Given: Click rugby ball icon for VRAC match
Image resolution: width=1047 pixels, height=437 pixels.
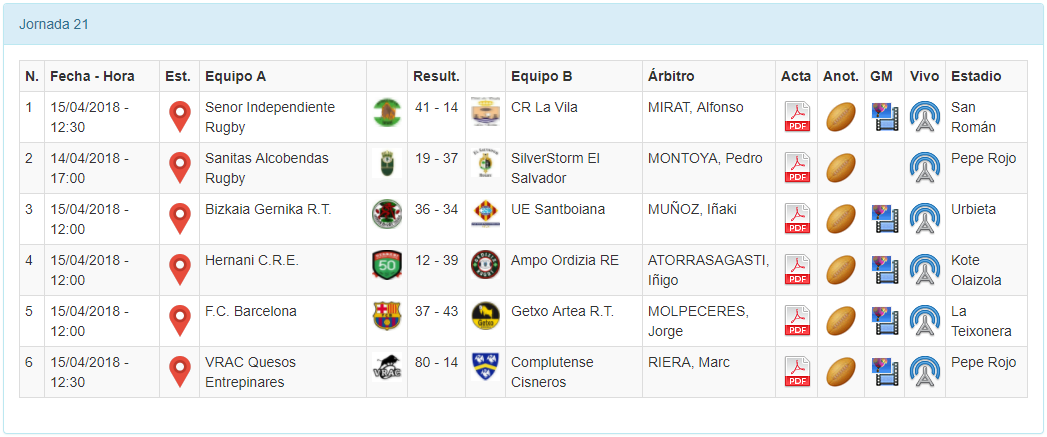Looking at the screenshot, I should (x=840, y=372).
